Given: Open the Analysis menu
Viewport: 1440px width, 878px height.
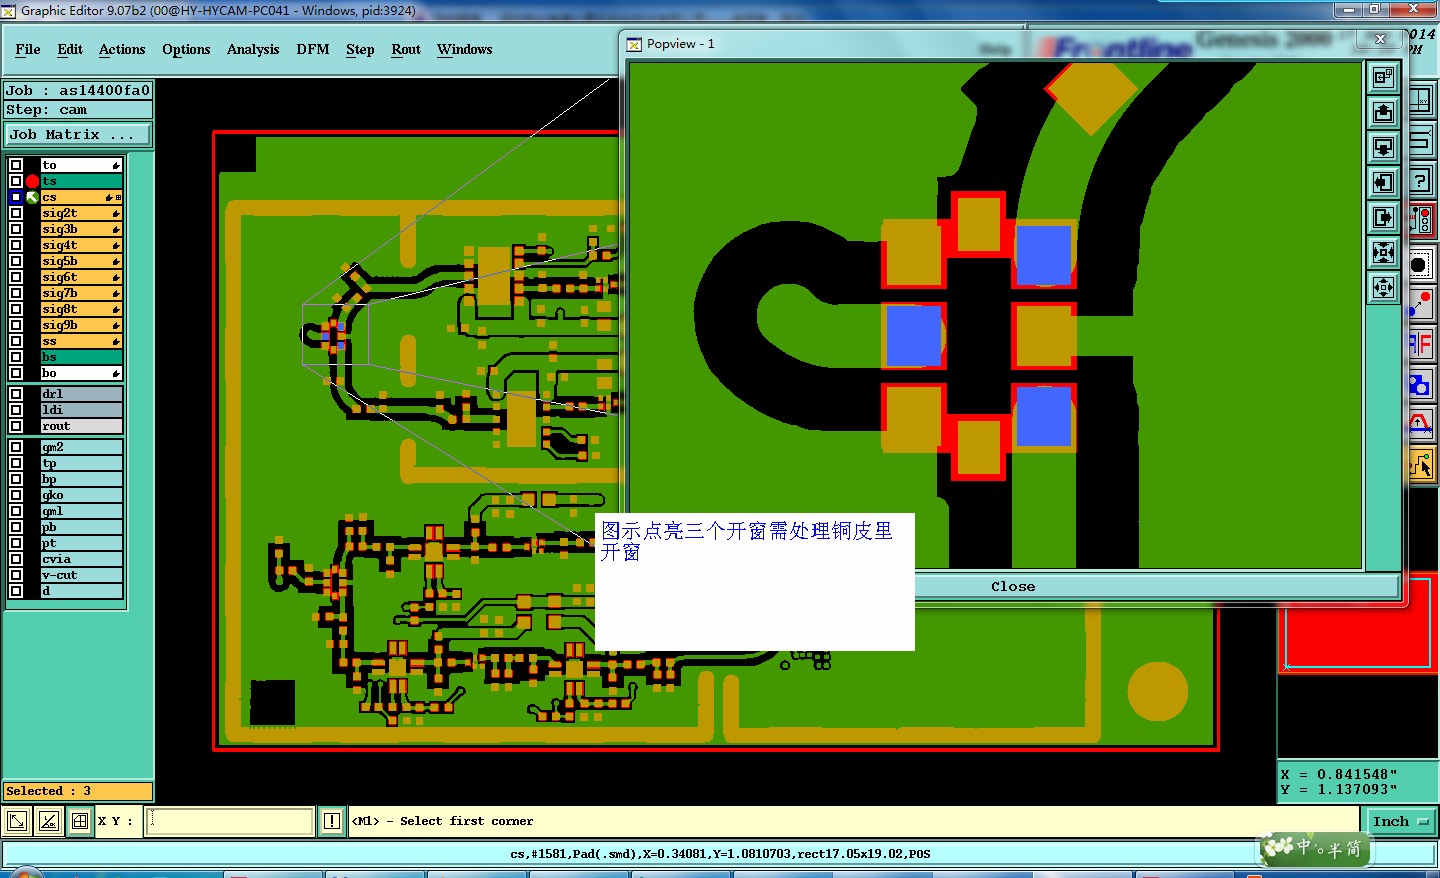Looking at the screenshot, I should click(253, 49).
